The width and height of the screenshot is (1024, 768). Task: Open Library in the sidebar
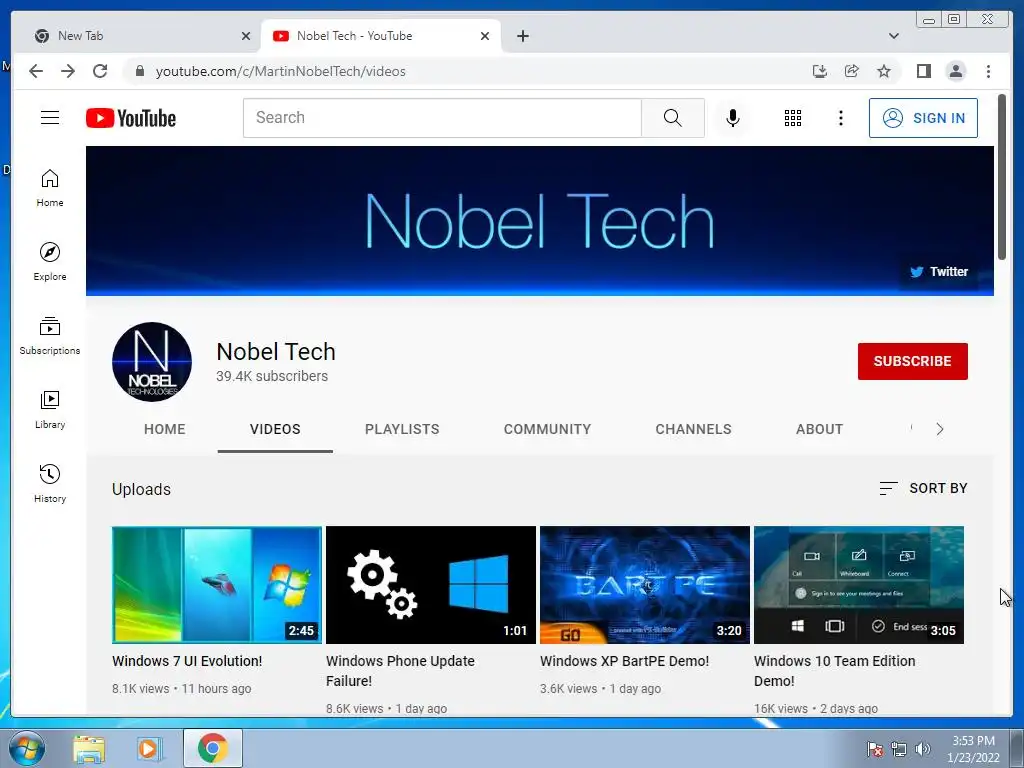[50, 409]
